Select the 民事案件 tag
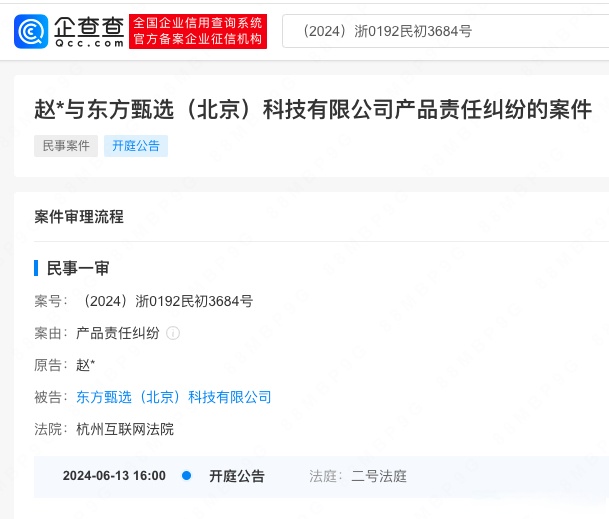Image resolution: width=609 pixels, height=519 pixels. tap(66, 146)
